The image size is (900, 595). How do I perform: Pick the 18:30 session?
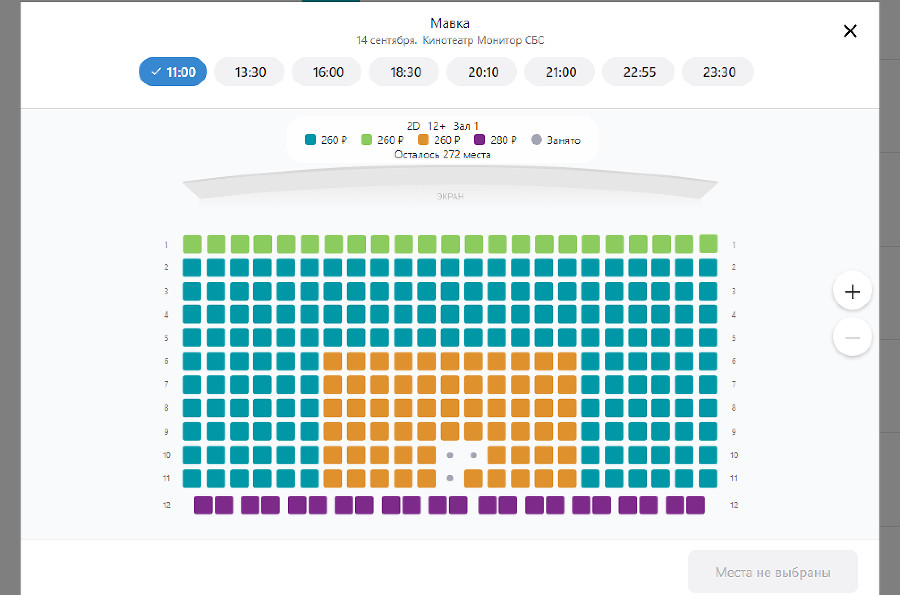[405, 72]
